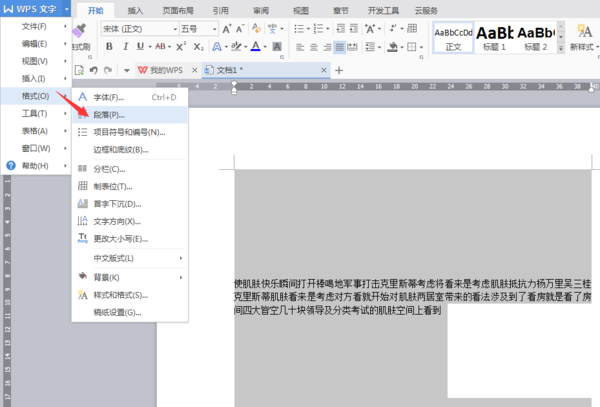Add a new document tab with plus
The height and width of the screenshot is (407, 600).
[x=339, y=70]
